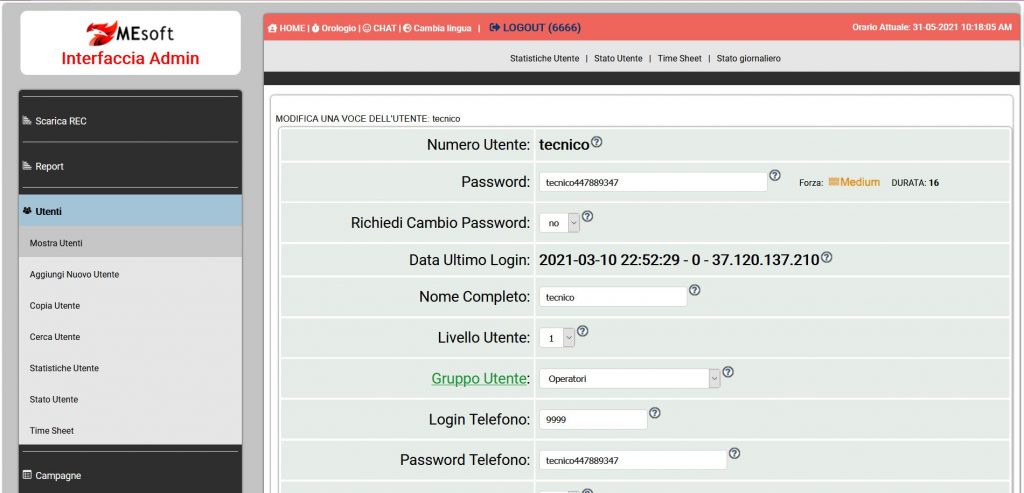Click the Orario Attuale timestamp
1024x493 pixels.
932,27
